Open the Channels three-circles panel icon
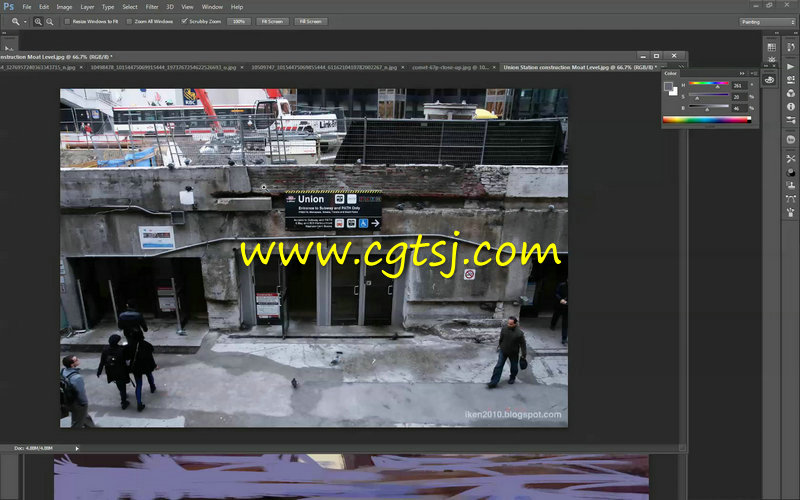This screenshot has width=800, height=500. [791, 93]
